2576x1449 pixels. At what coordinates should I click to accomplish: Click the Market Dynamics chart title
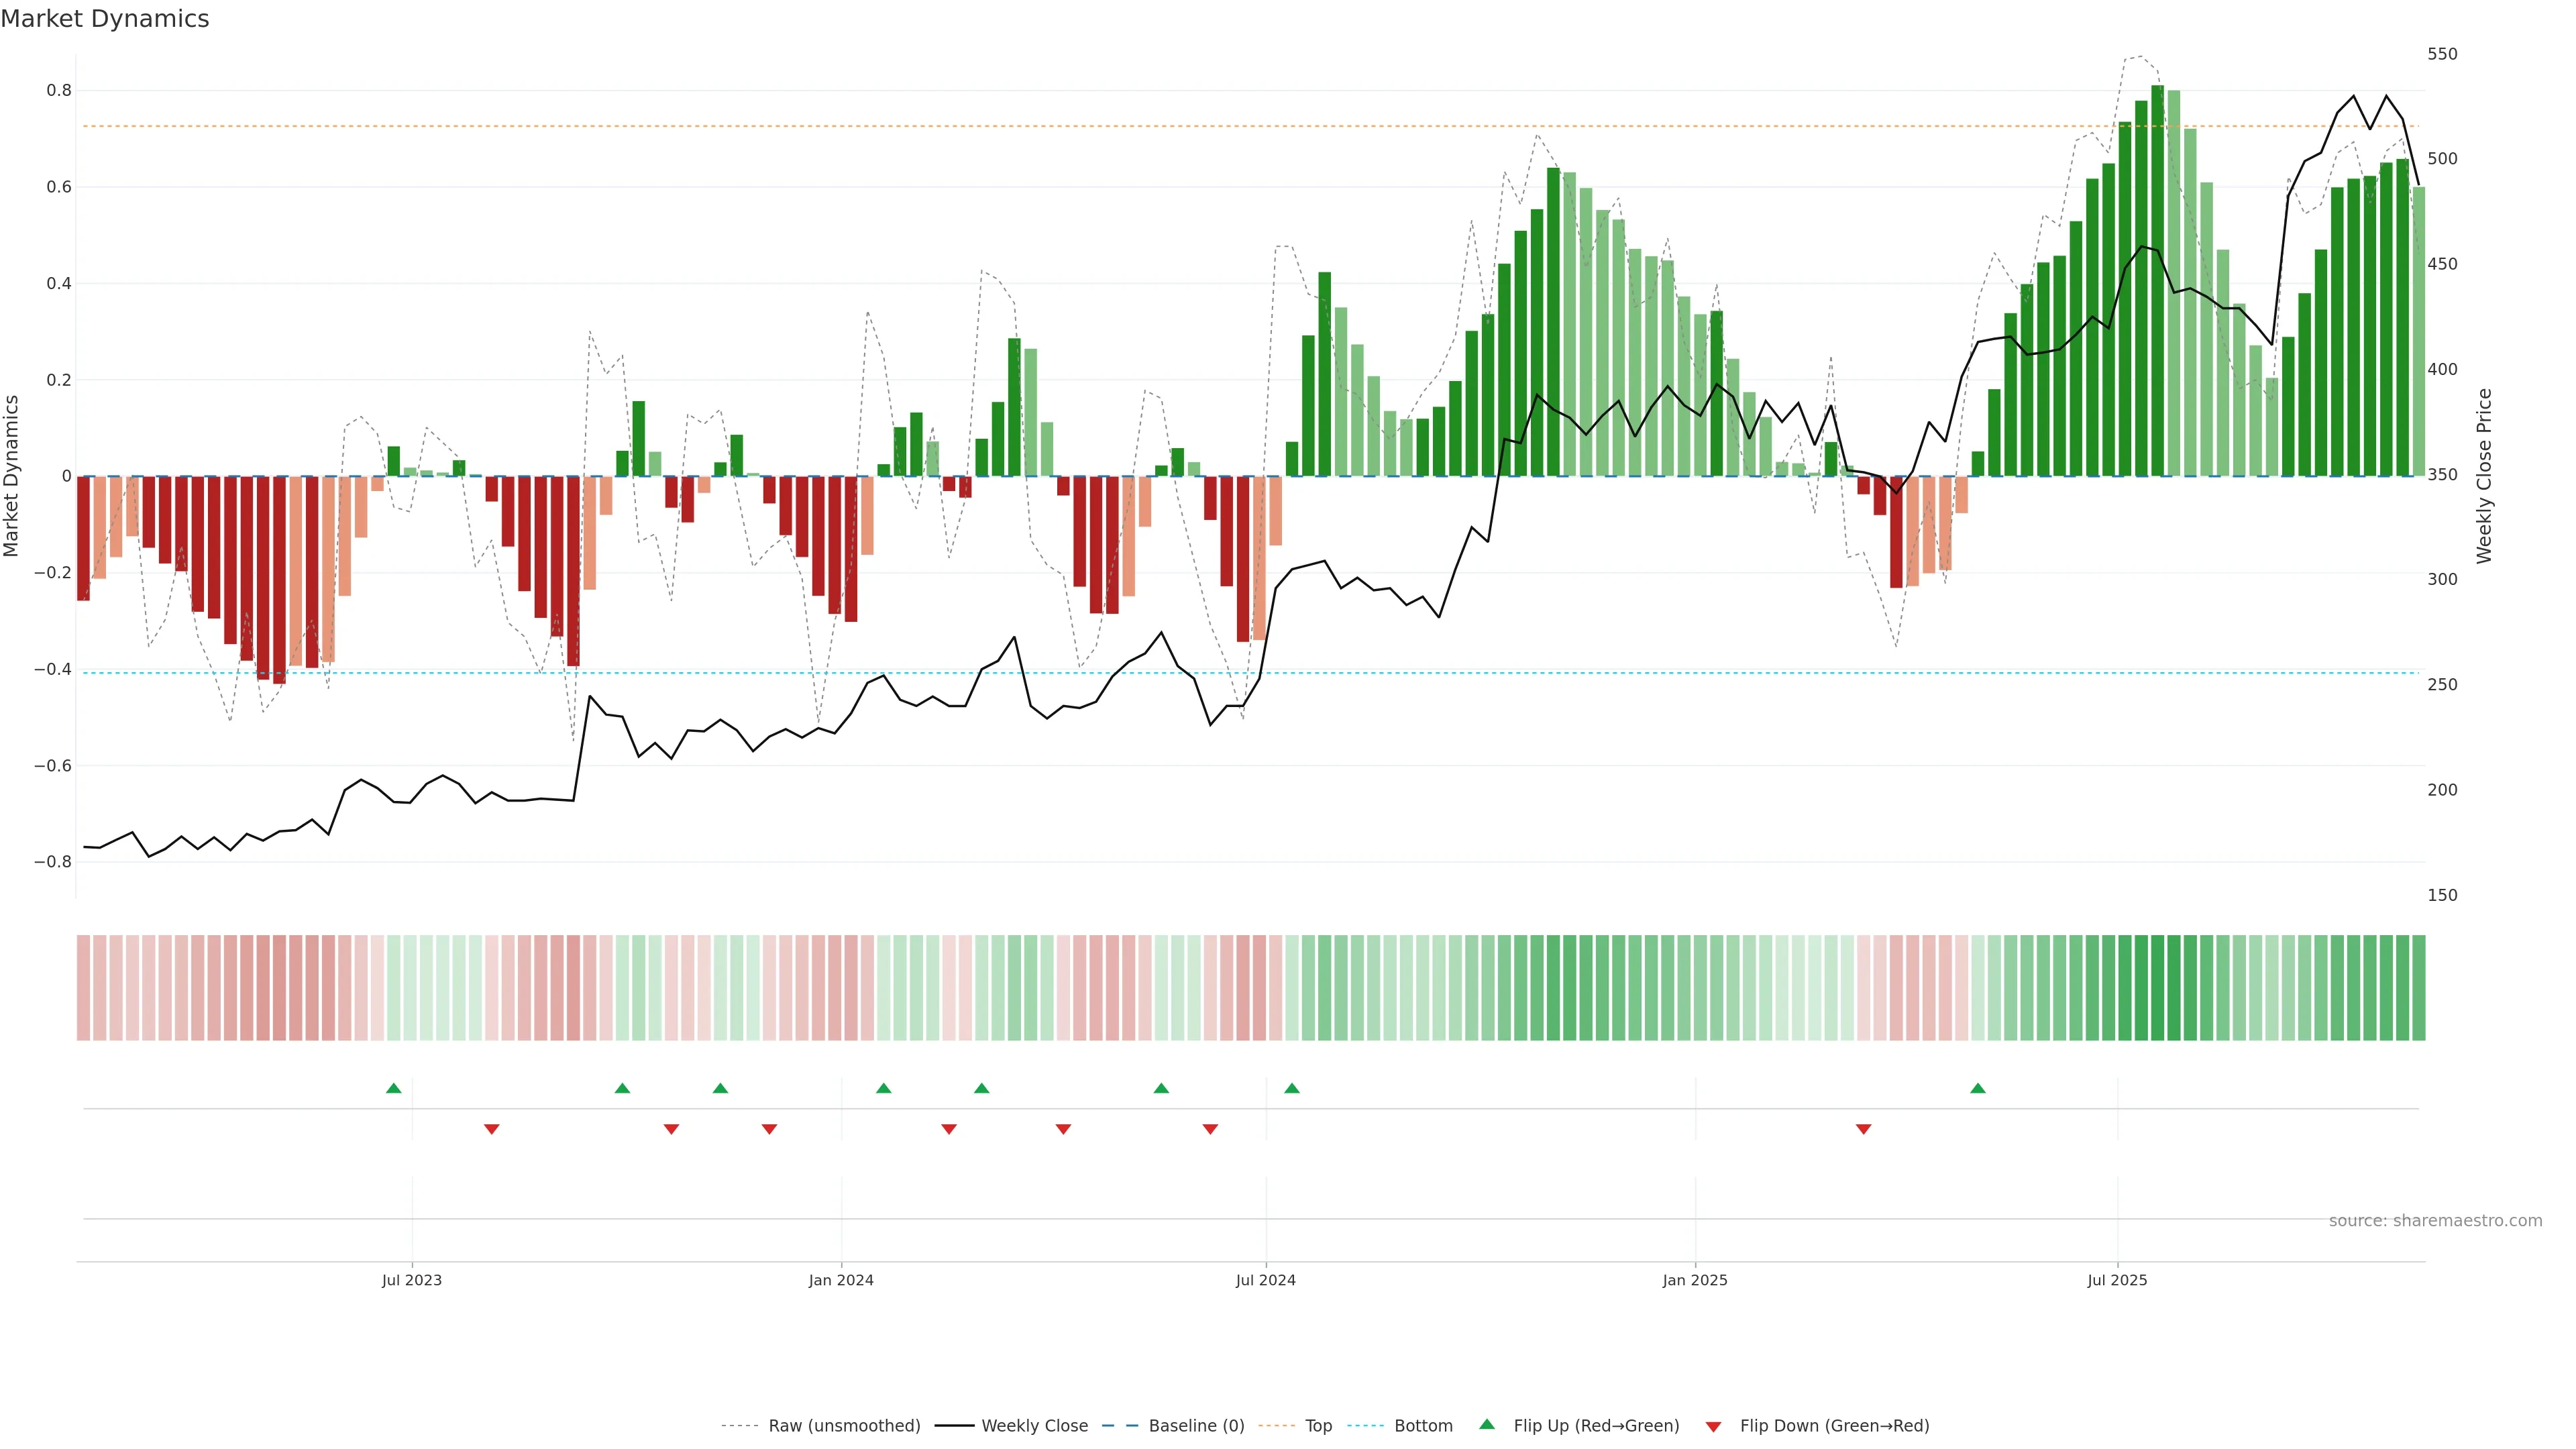(105, 19)
